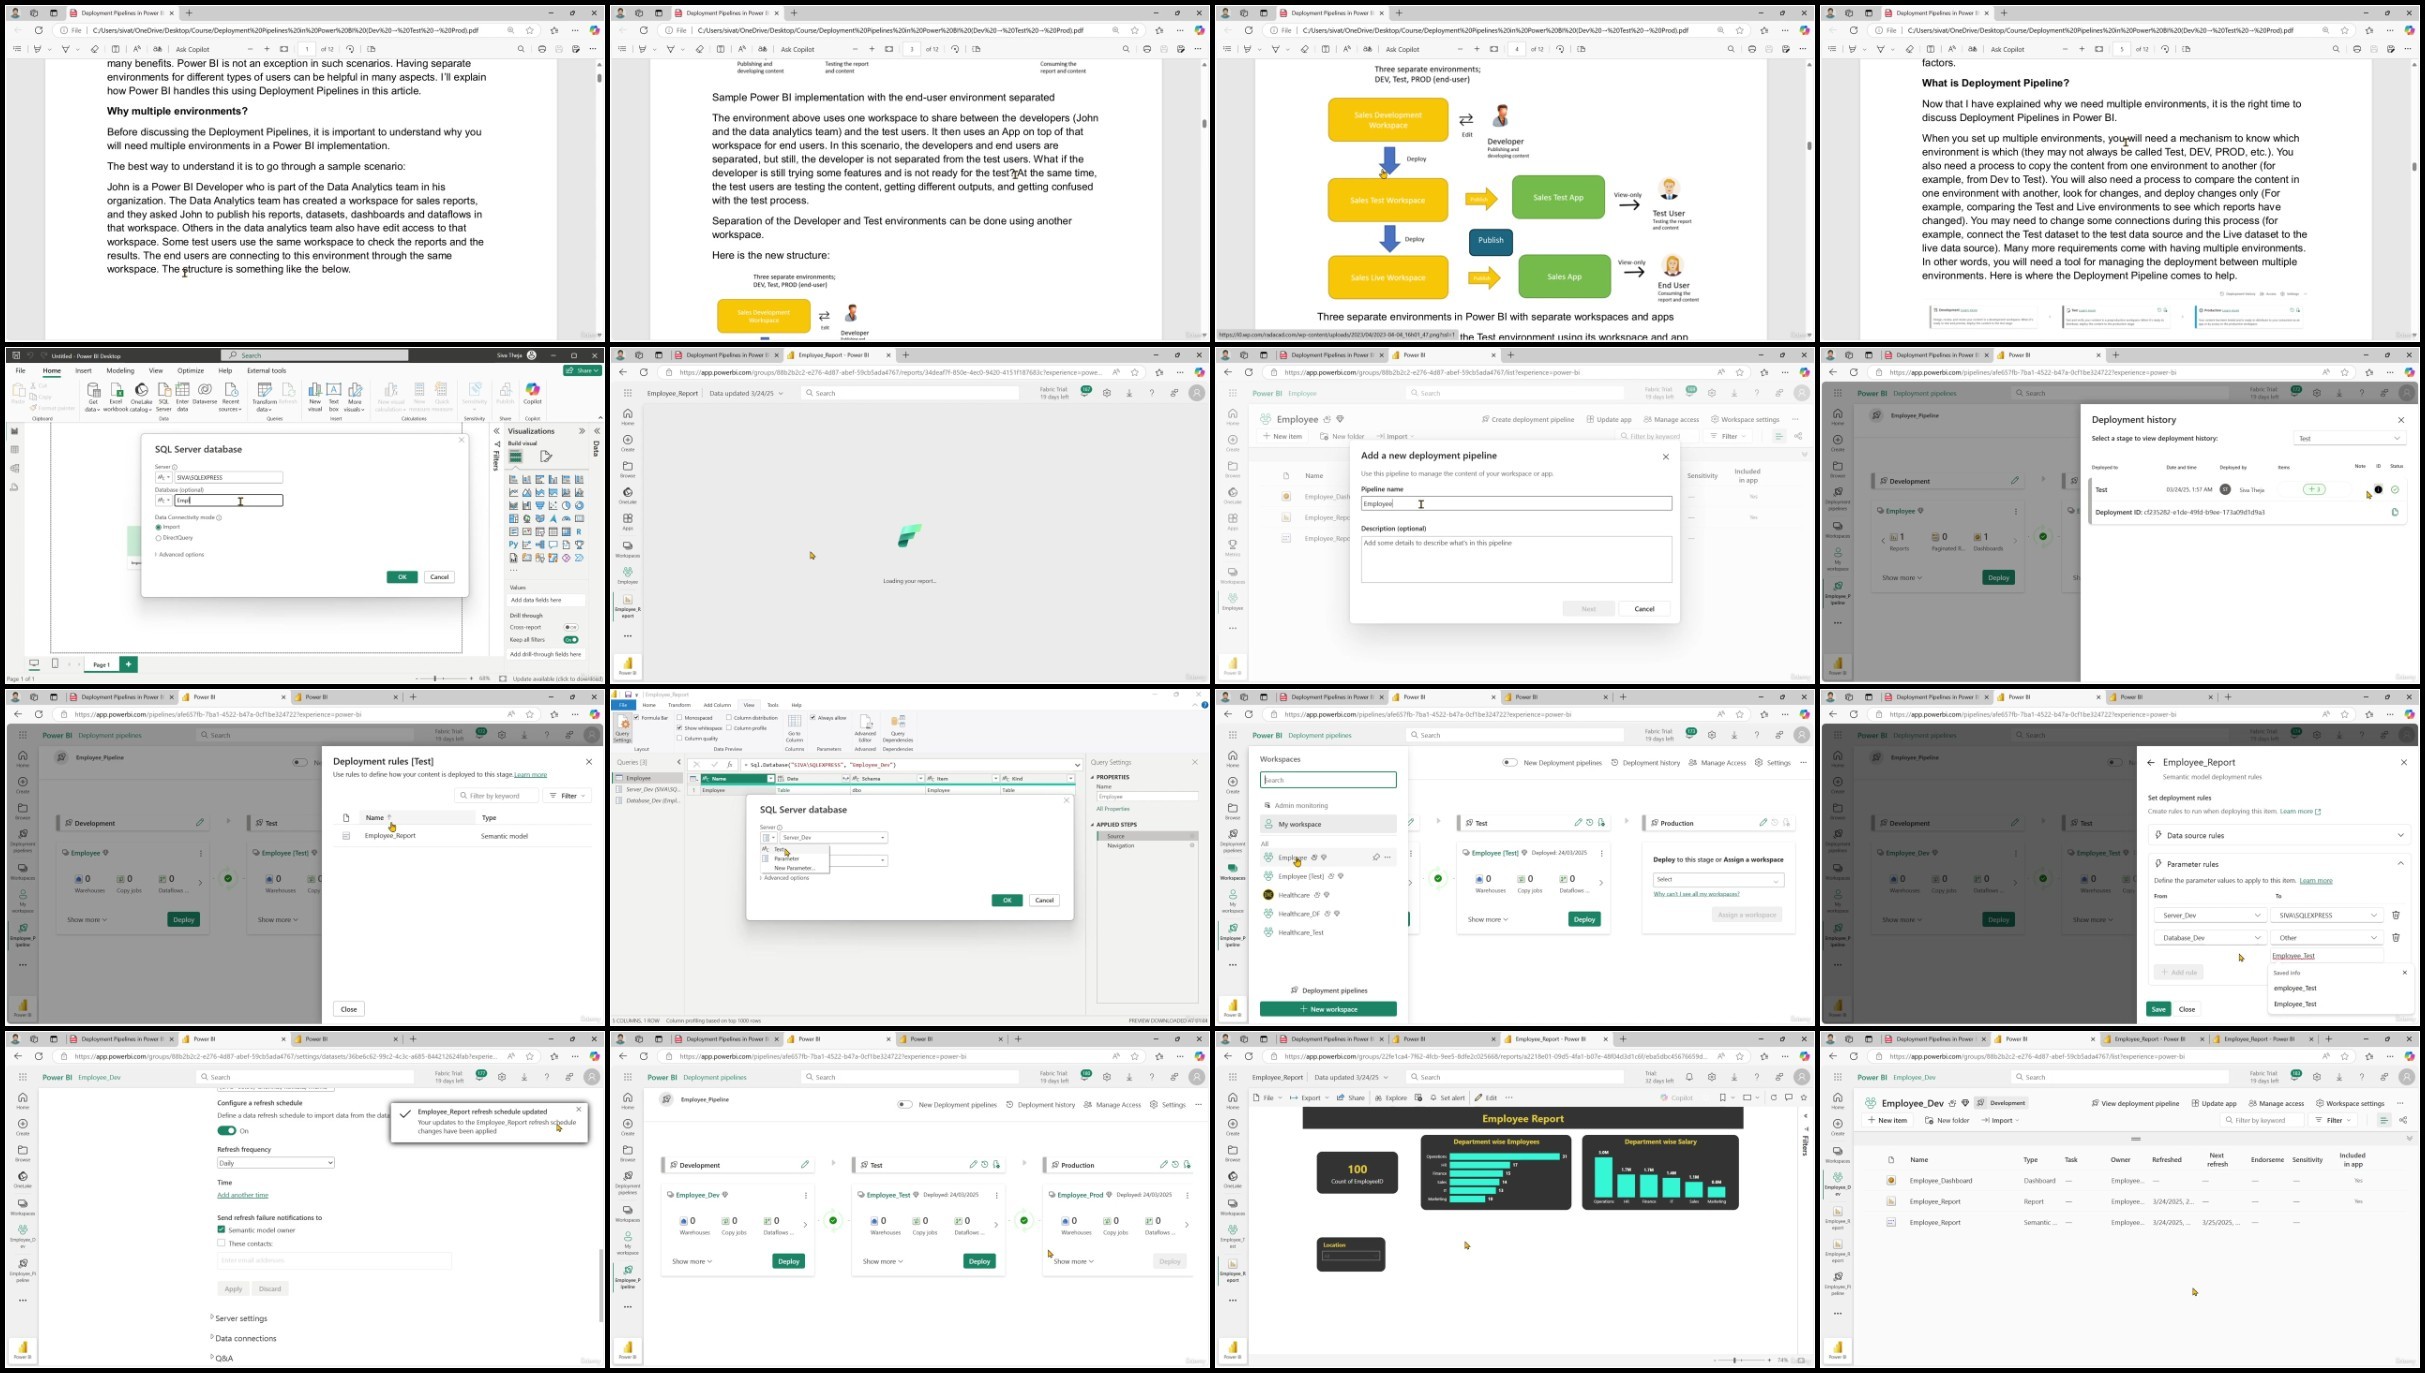Click Go to Column icon in Power Query ribbon
The width and height of the screenshot is (2425, 1373).
click(x=794, y=727)
